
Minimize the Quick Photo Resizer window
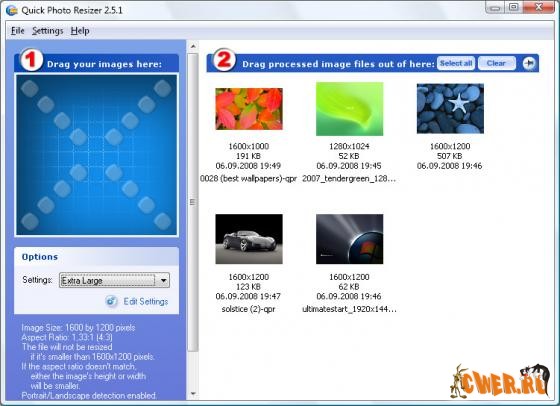click(x=495, y=7)
